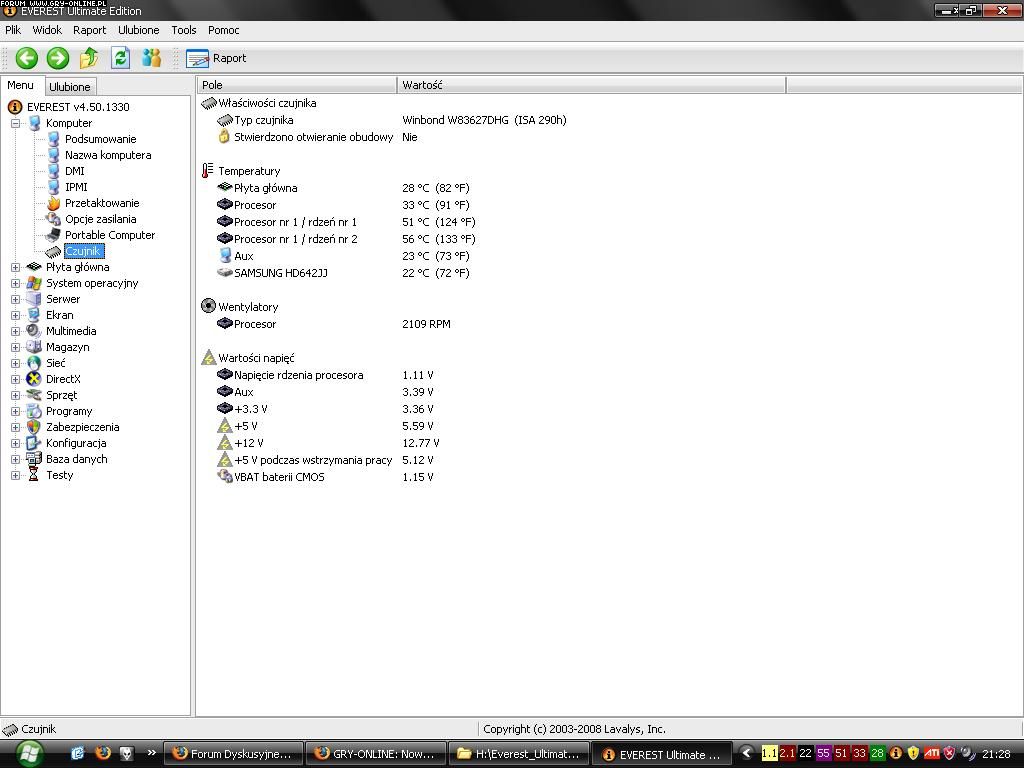Switch to the Ulubione tab in sidebar
The image size is (1024, 768).
[x=70, y=87]
